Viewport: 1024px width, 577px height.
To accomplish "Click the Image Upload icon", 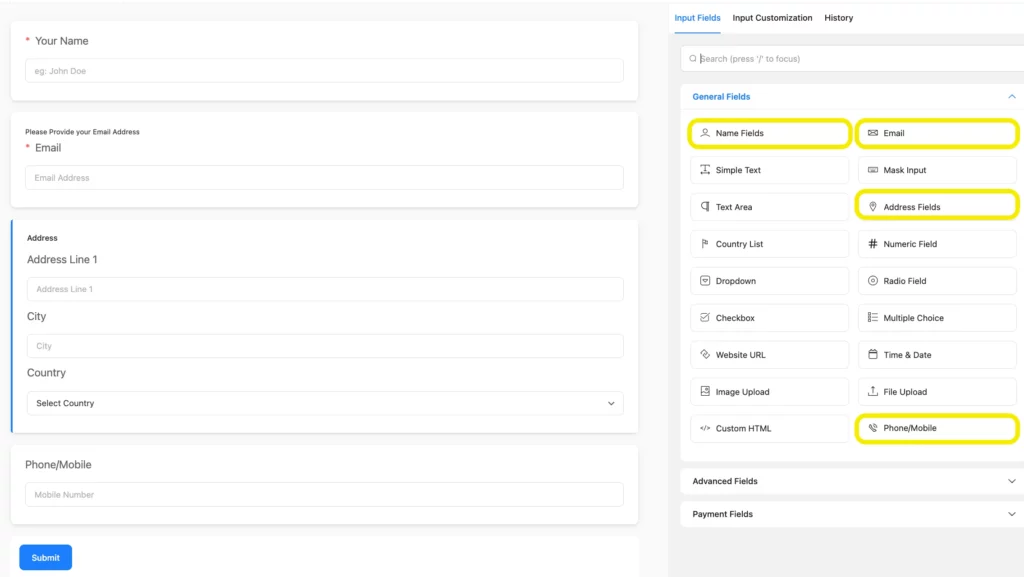I will point(705,391).
